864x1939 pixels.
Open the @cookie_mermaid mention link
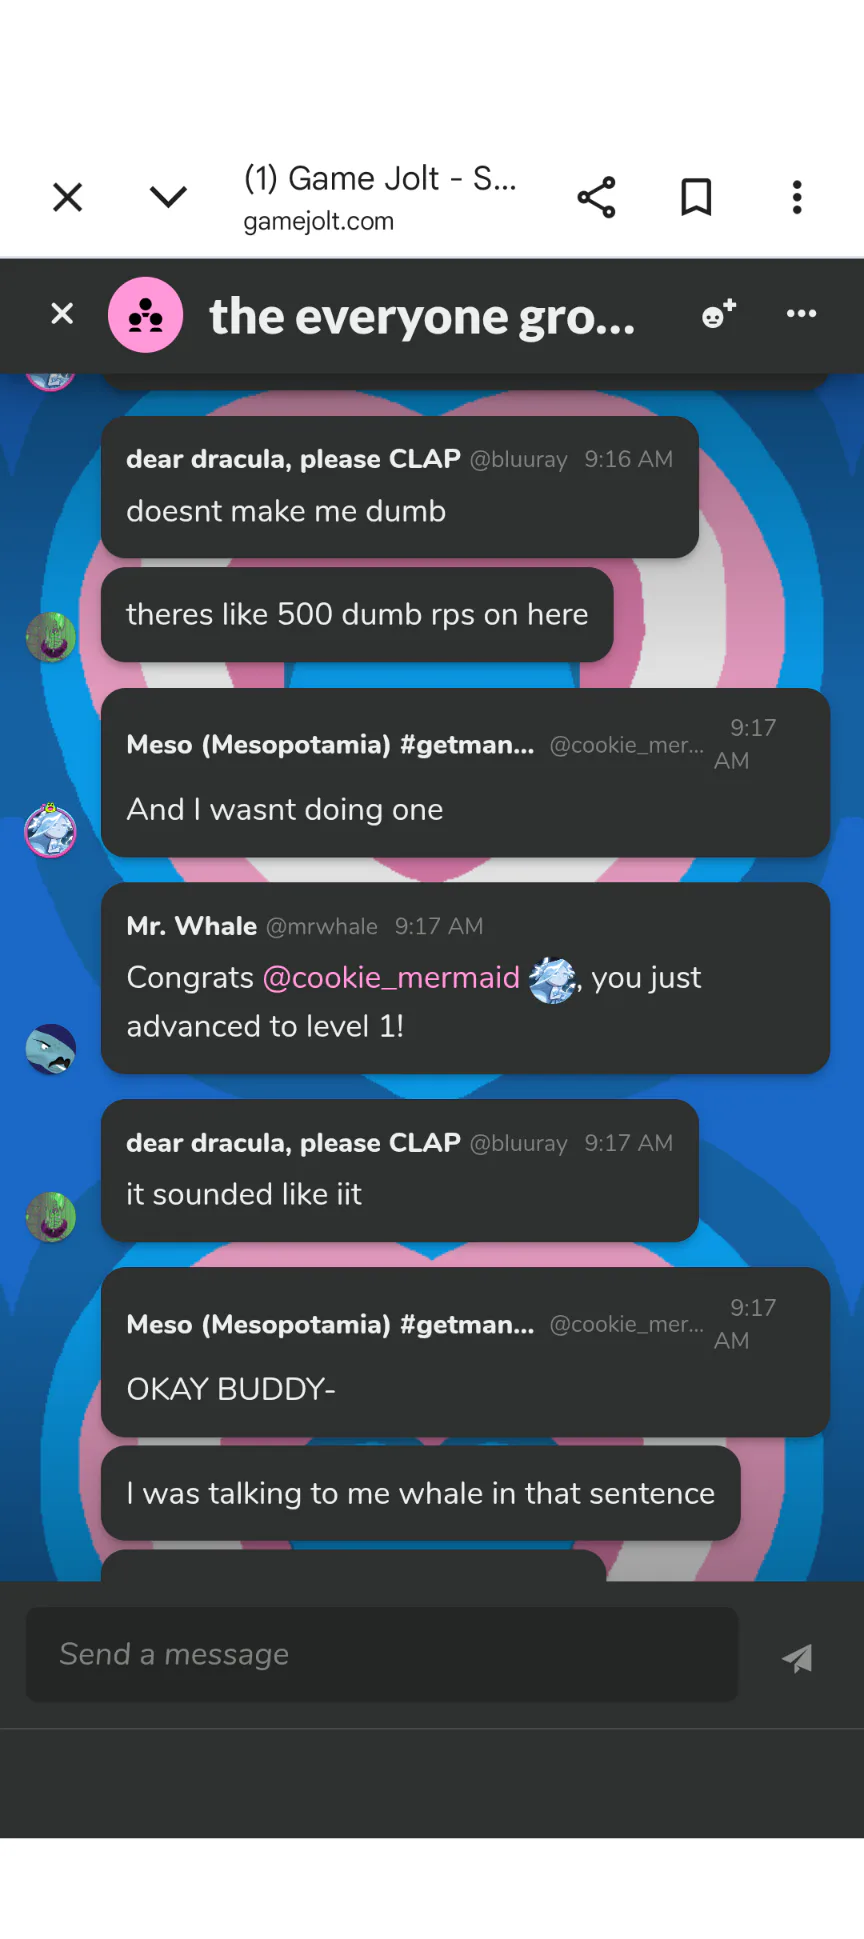click(391, 977)
